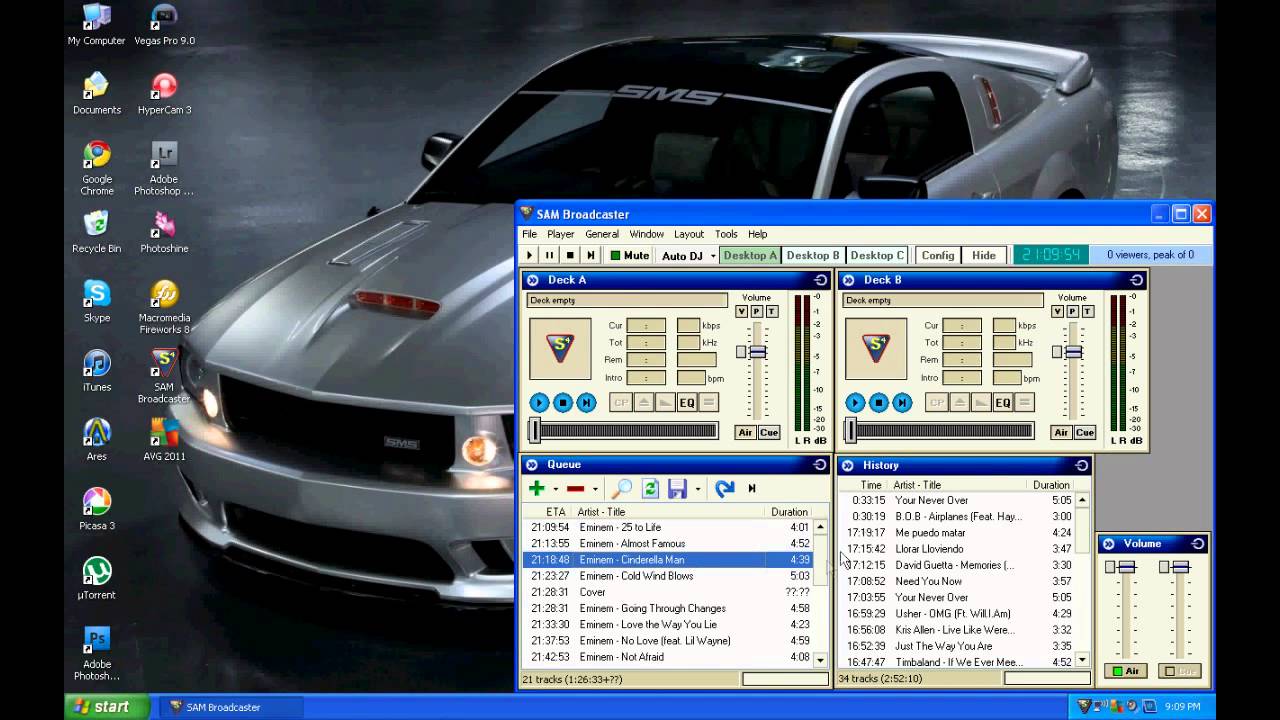The width and height of the screenshot is (1280, 720).
Task: Open the General menu
Action: coord(602,234)
